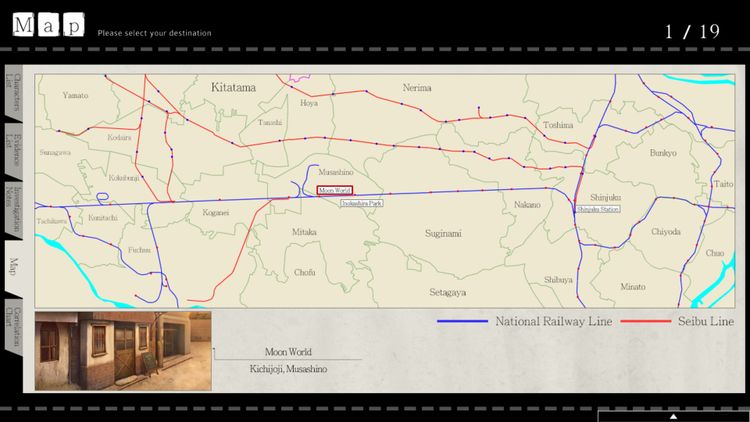
Task: Click the red Seibu Line legend swatch
Action: pyautogui.click(x=646, y=322)
